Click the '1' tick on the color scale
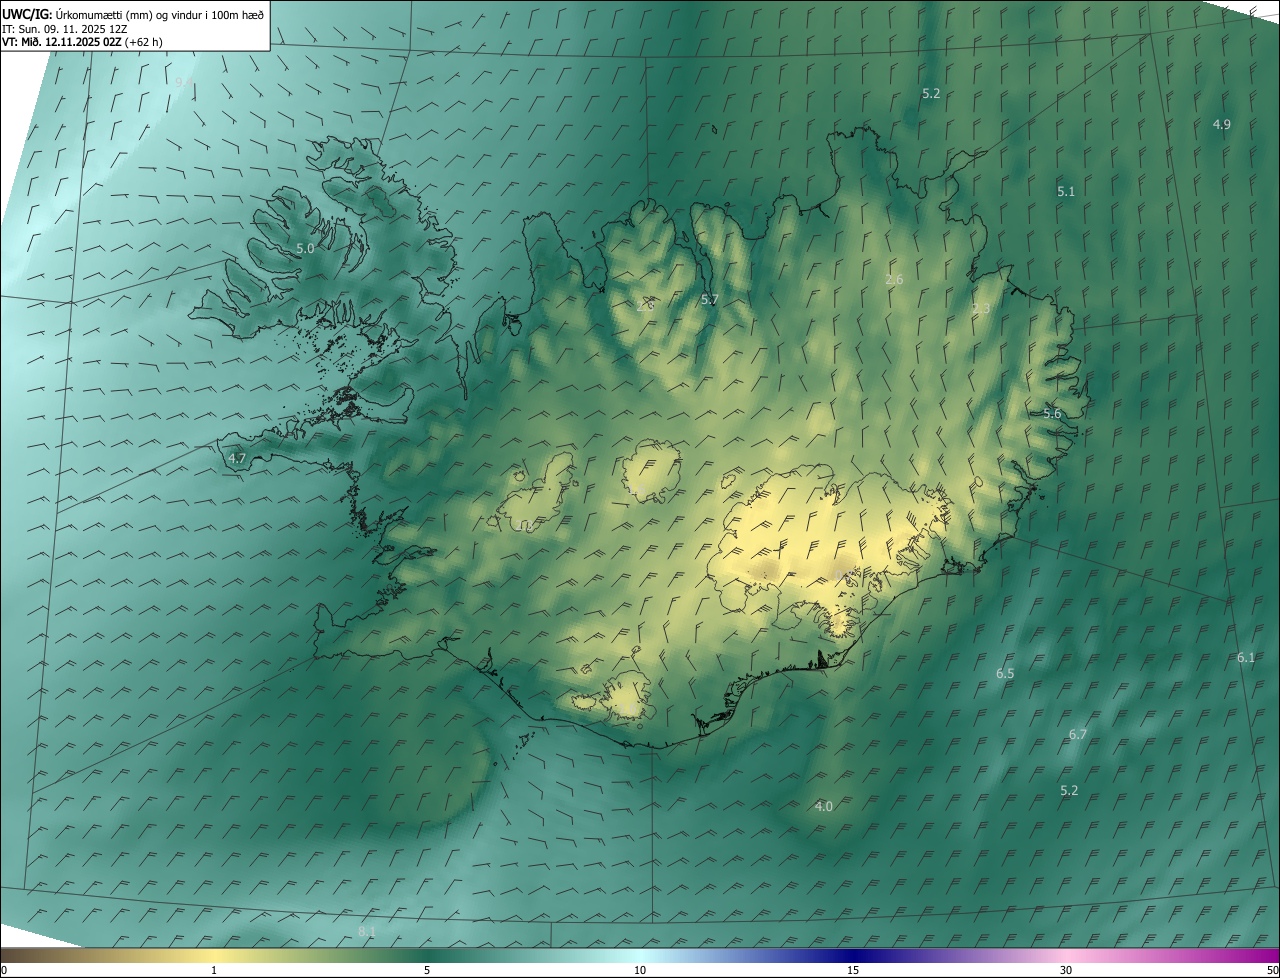This screenshot has width=1280, height=978. [214, 971]
